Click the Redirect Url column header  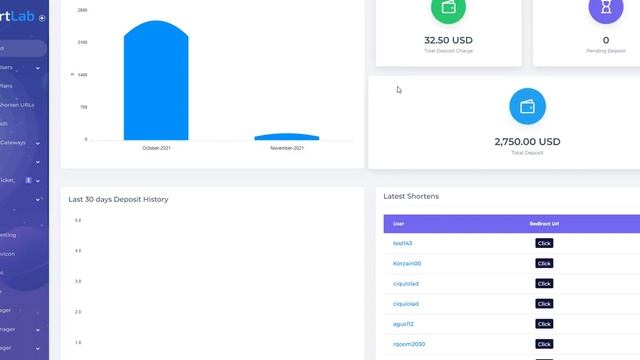pos(544,224)
